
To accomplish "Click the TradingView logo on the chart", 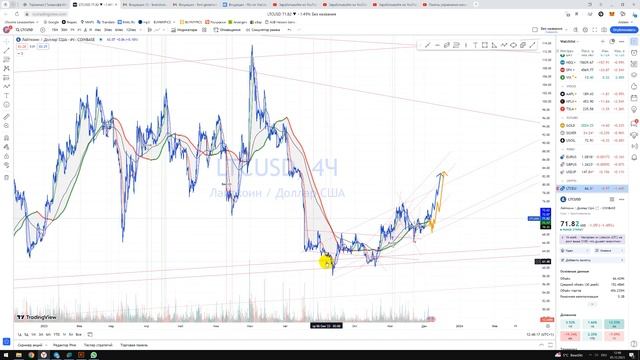I will [x=37, y=317].
